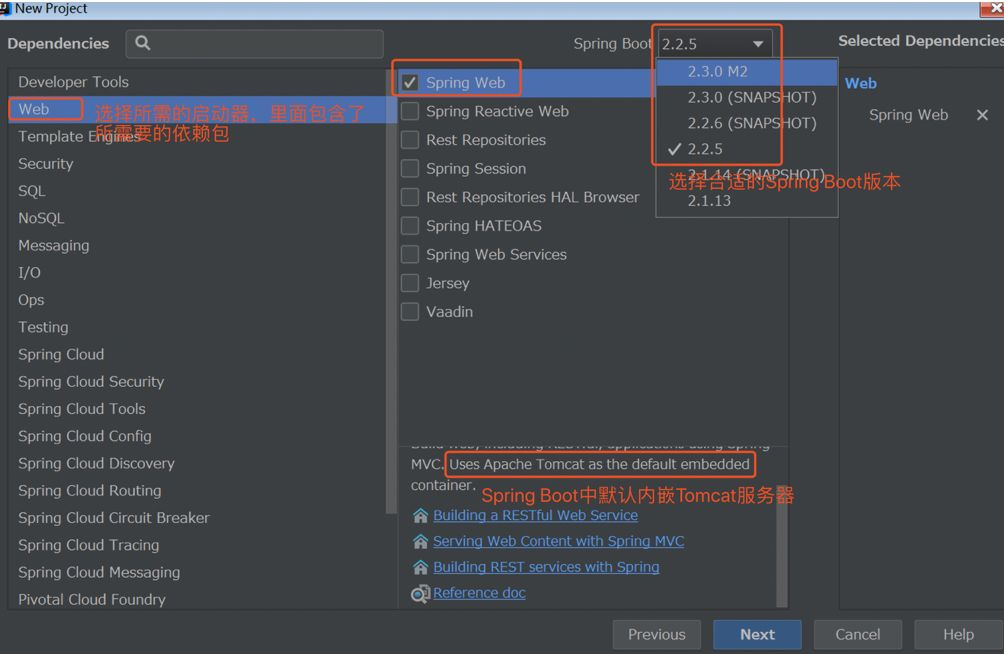Uncheck the Spring Web checkbox
Screen dimensions: 1004x654
coord(410,83)
